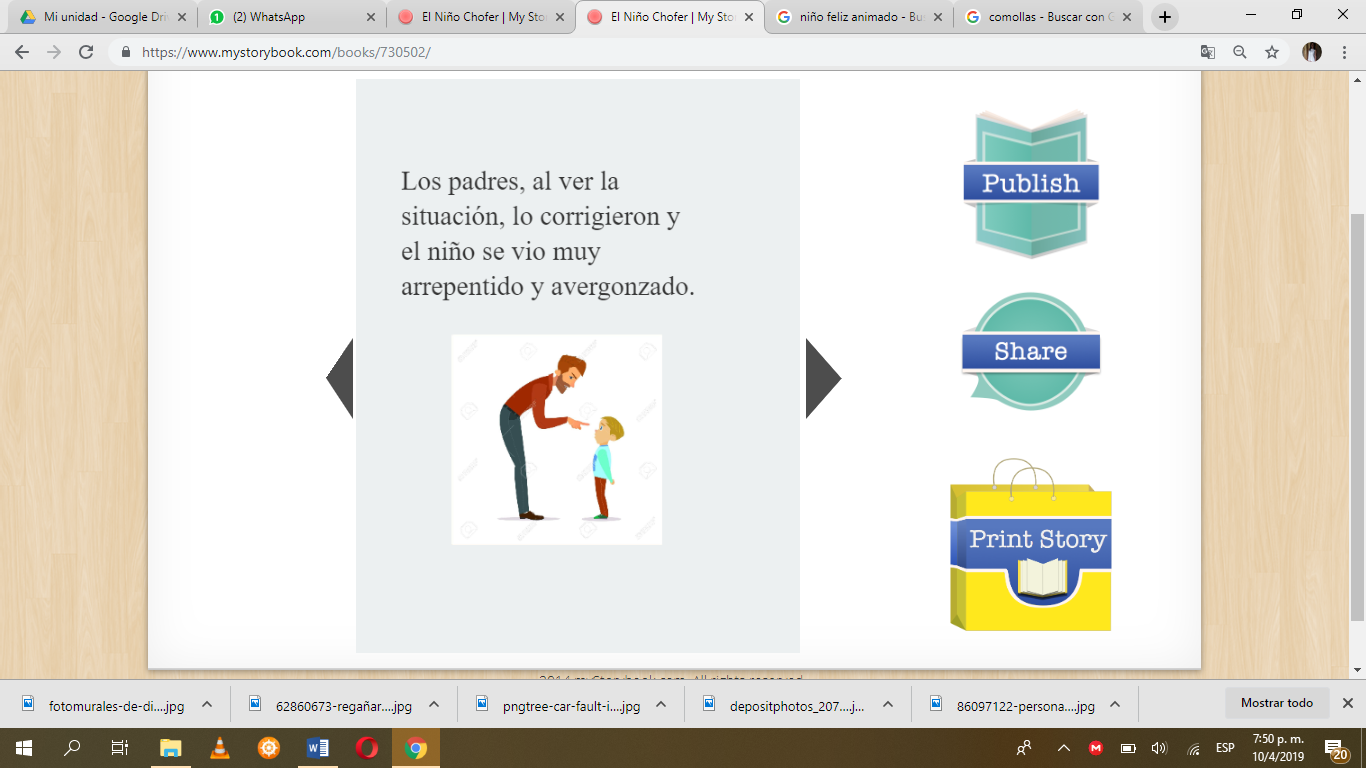Screen dimensions: 1366x768
Task: Close the niño feliz animado tab
Action: point(937,17)
